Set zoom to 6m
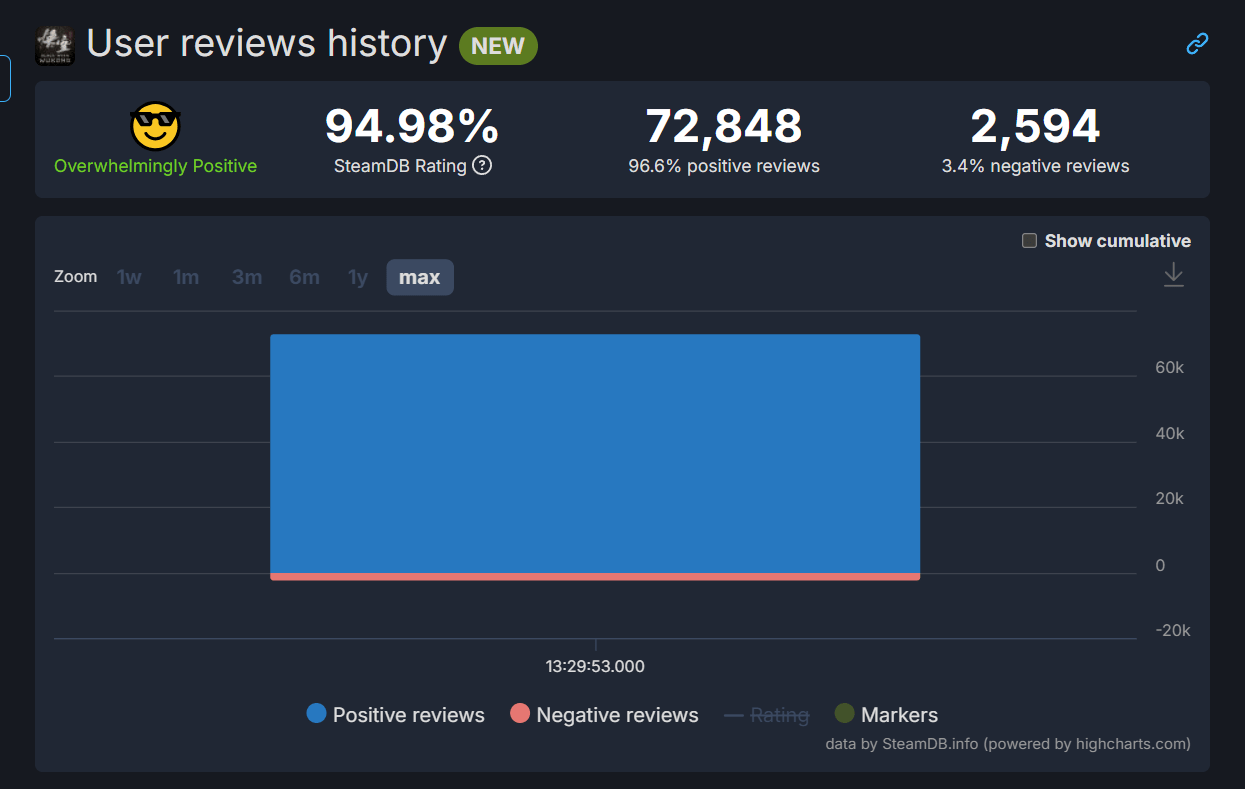Viewport: 1245px width, 789px height. click(304, 277)
